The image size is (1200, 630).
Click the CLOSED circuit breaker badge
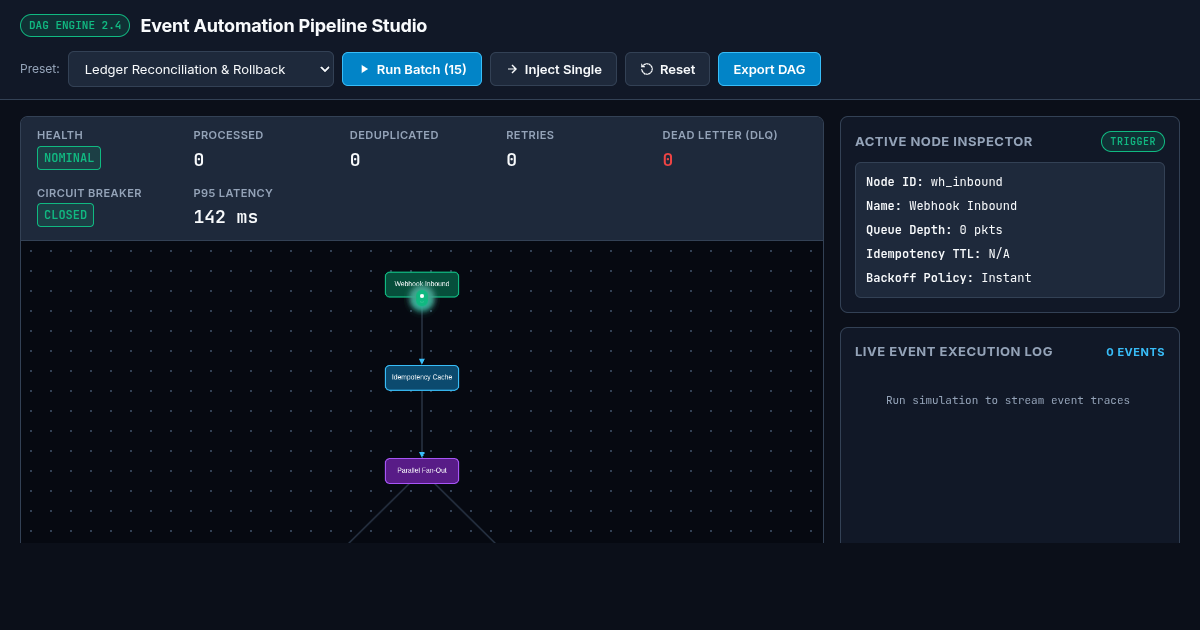65,215
